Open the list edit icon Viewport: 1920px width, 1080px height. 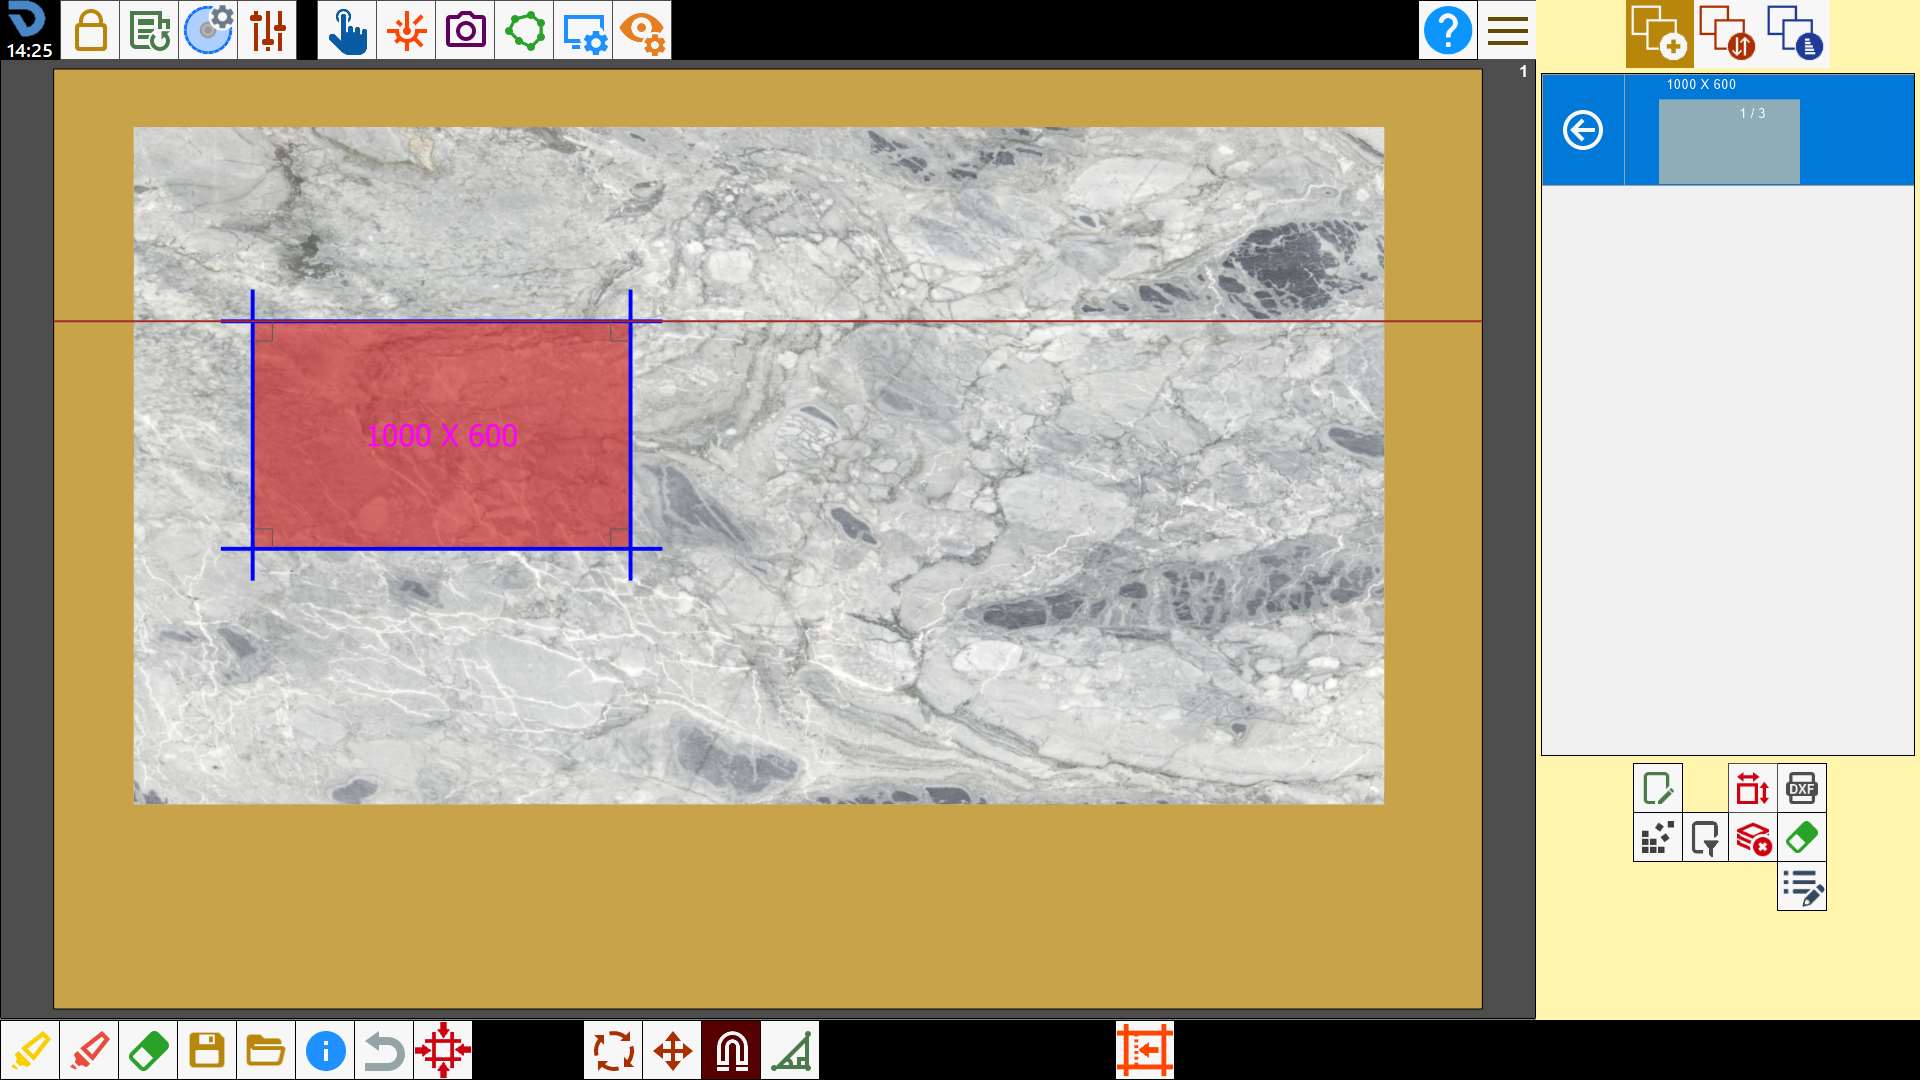click(1802, 886)
